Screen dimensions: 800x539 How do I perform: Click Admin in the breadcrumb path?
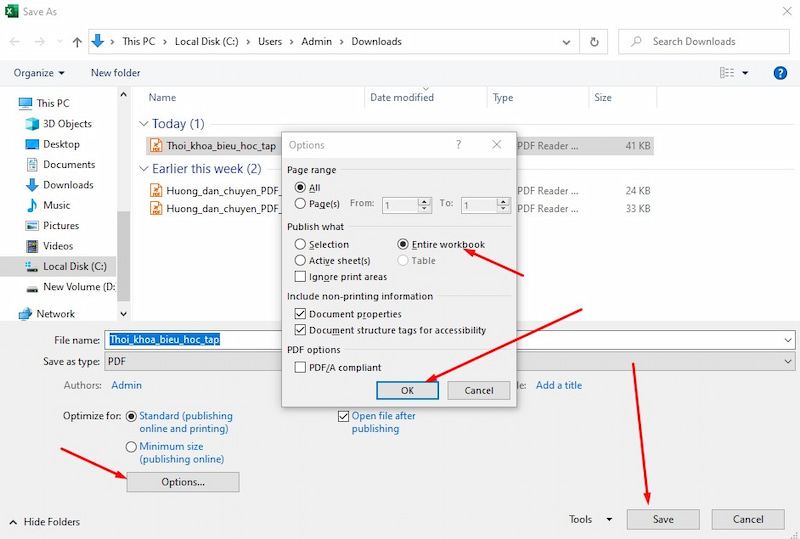point(316,42)
